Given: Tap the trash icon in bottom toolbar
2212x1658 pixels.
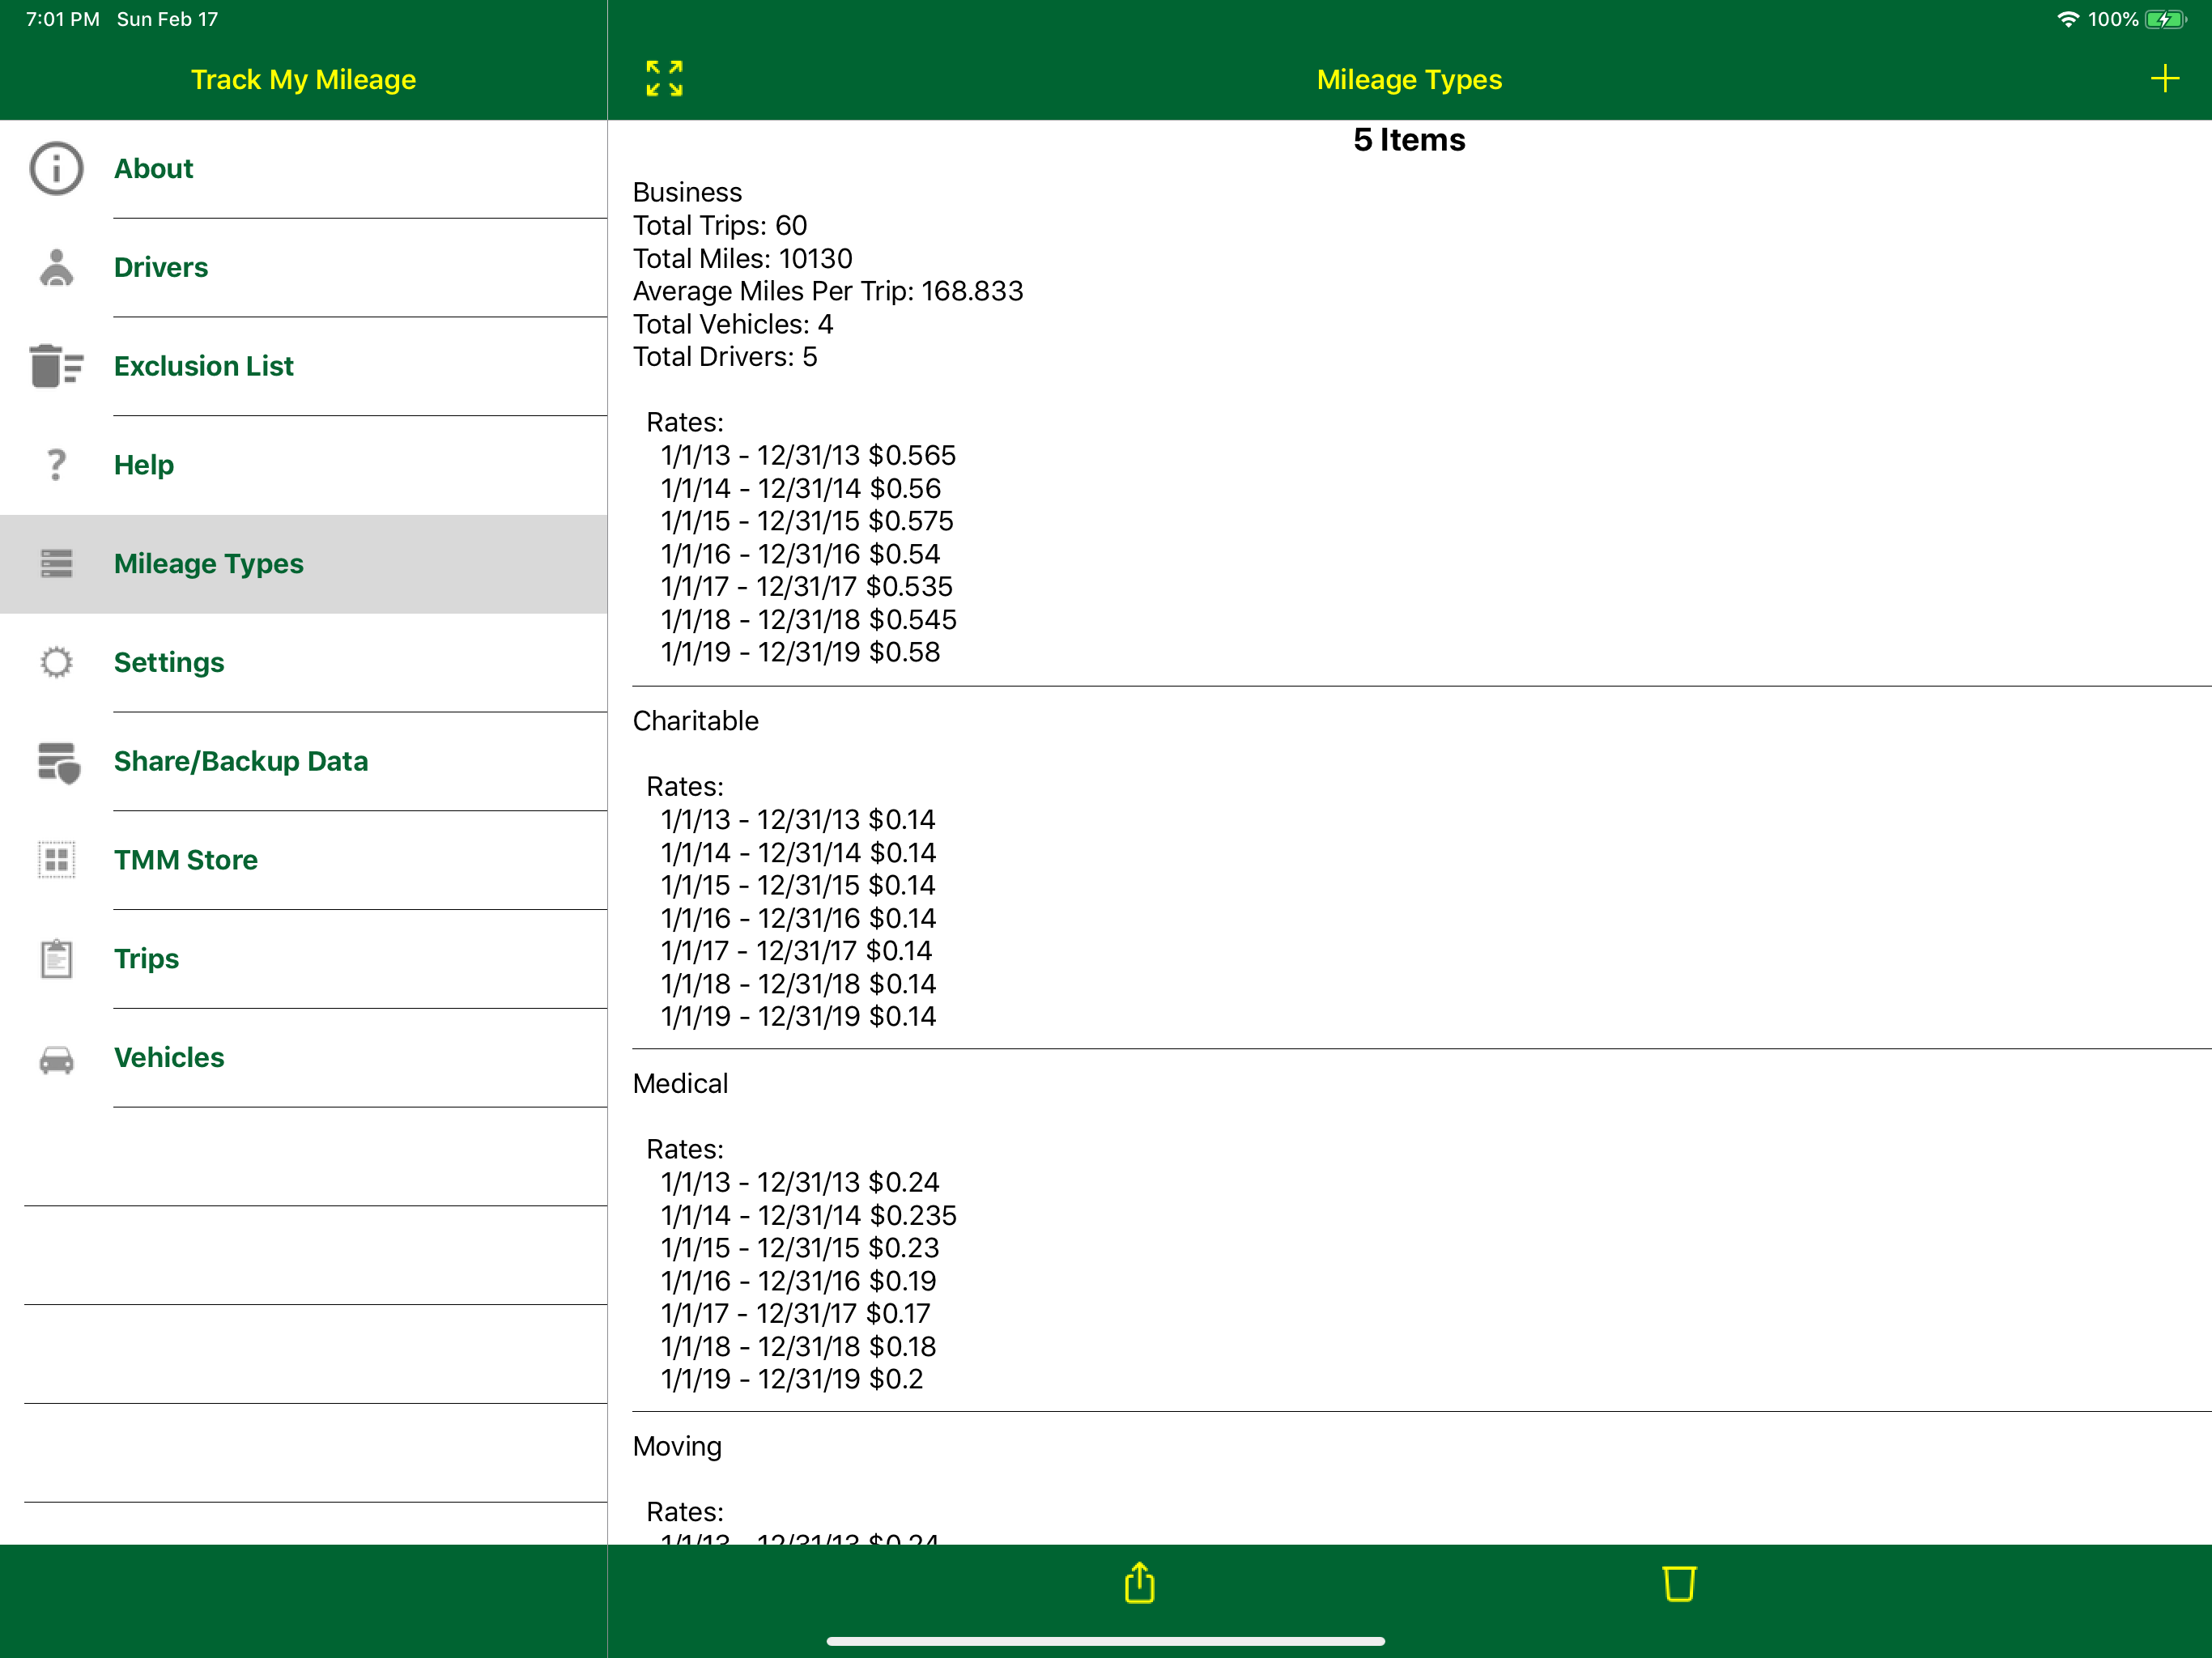Looking at the screenshot, I should click(x=1679, y=1583).
